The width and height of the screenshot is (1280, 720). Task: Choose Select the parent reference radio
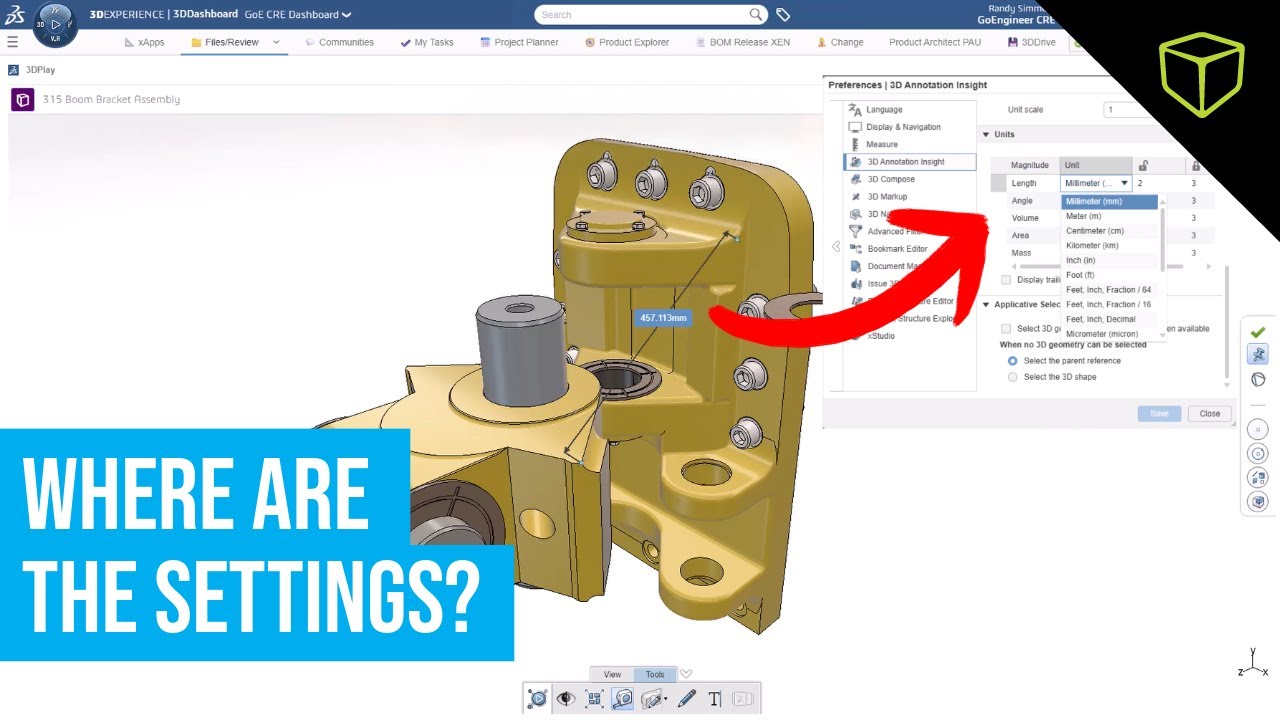[x=1013, y=360]
